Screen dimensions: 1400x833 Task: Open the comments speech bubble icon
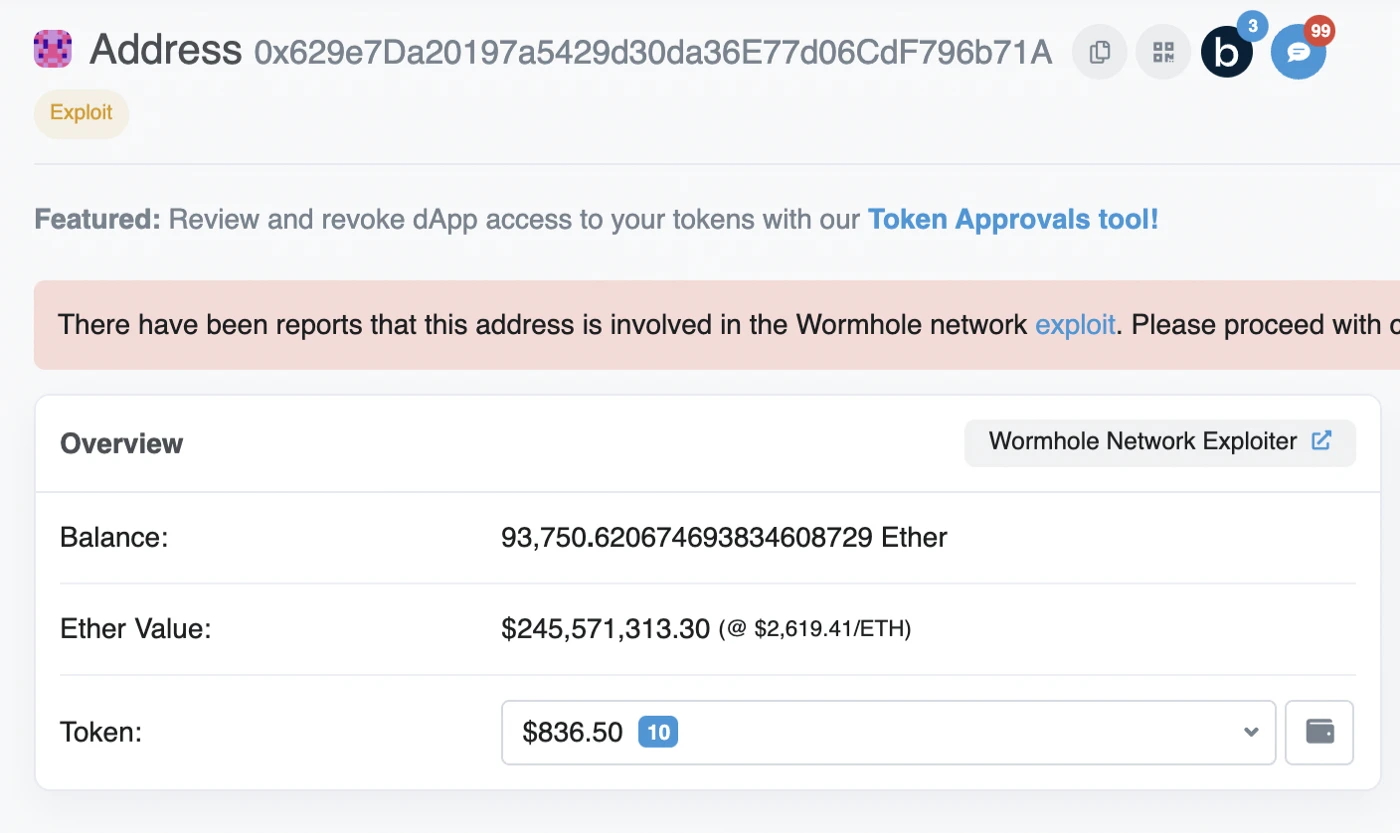[1298, 52]
